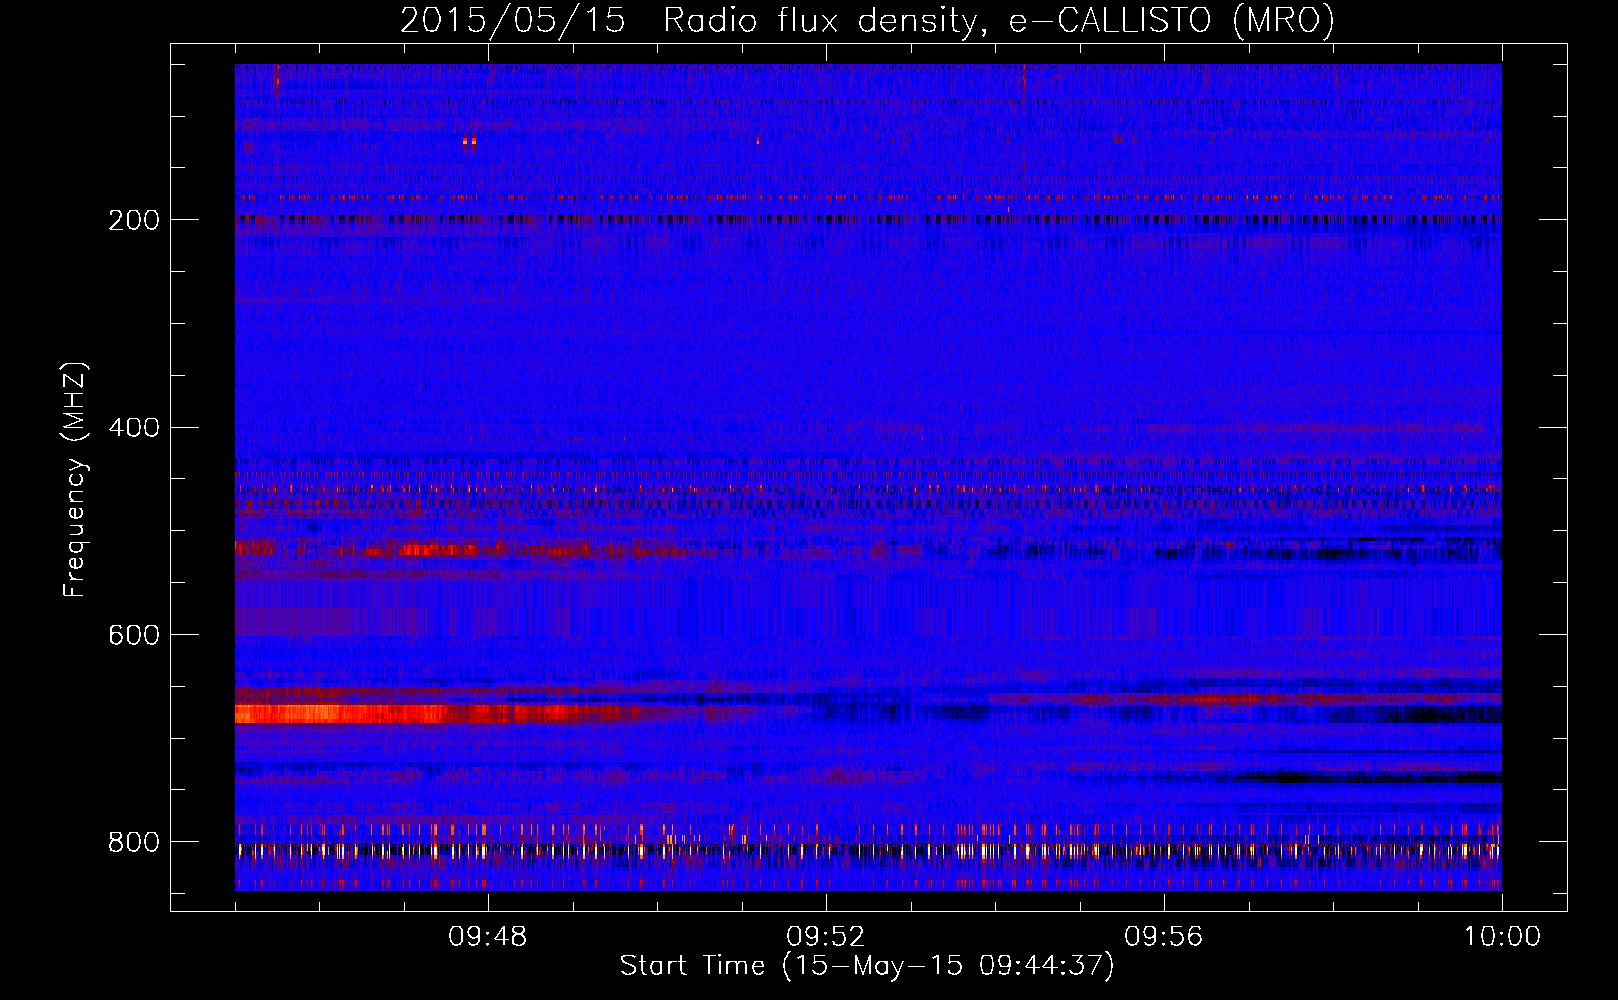Click the 'Start Time (15-May-15 09:44:37)' label
1618x1000 pixels.
point(867,966)
